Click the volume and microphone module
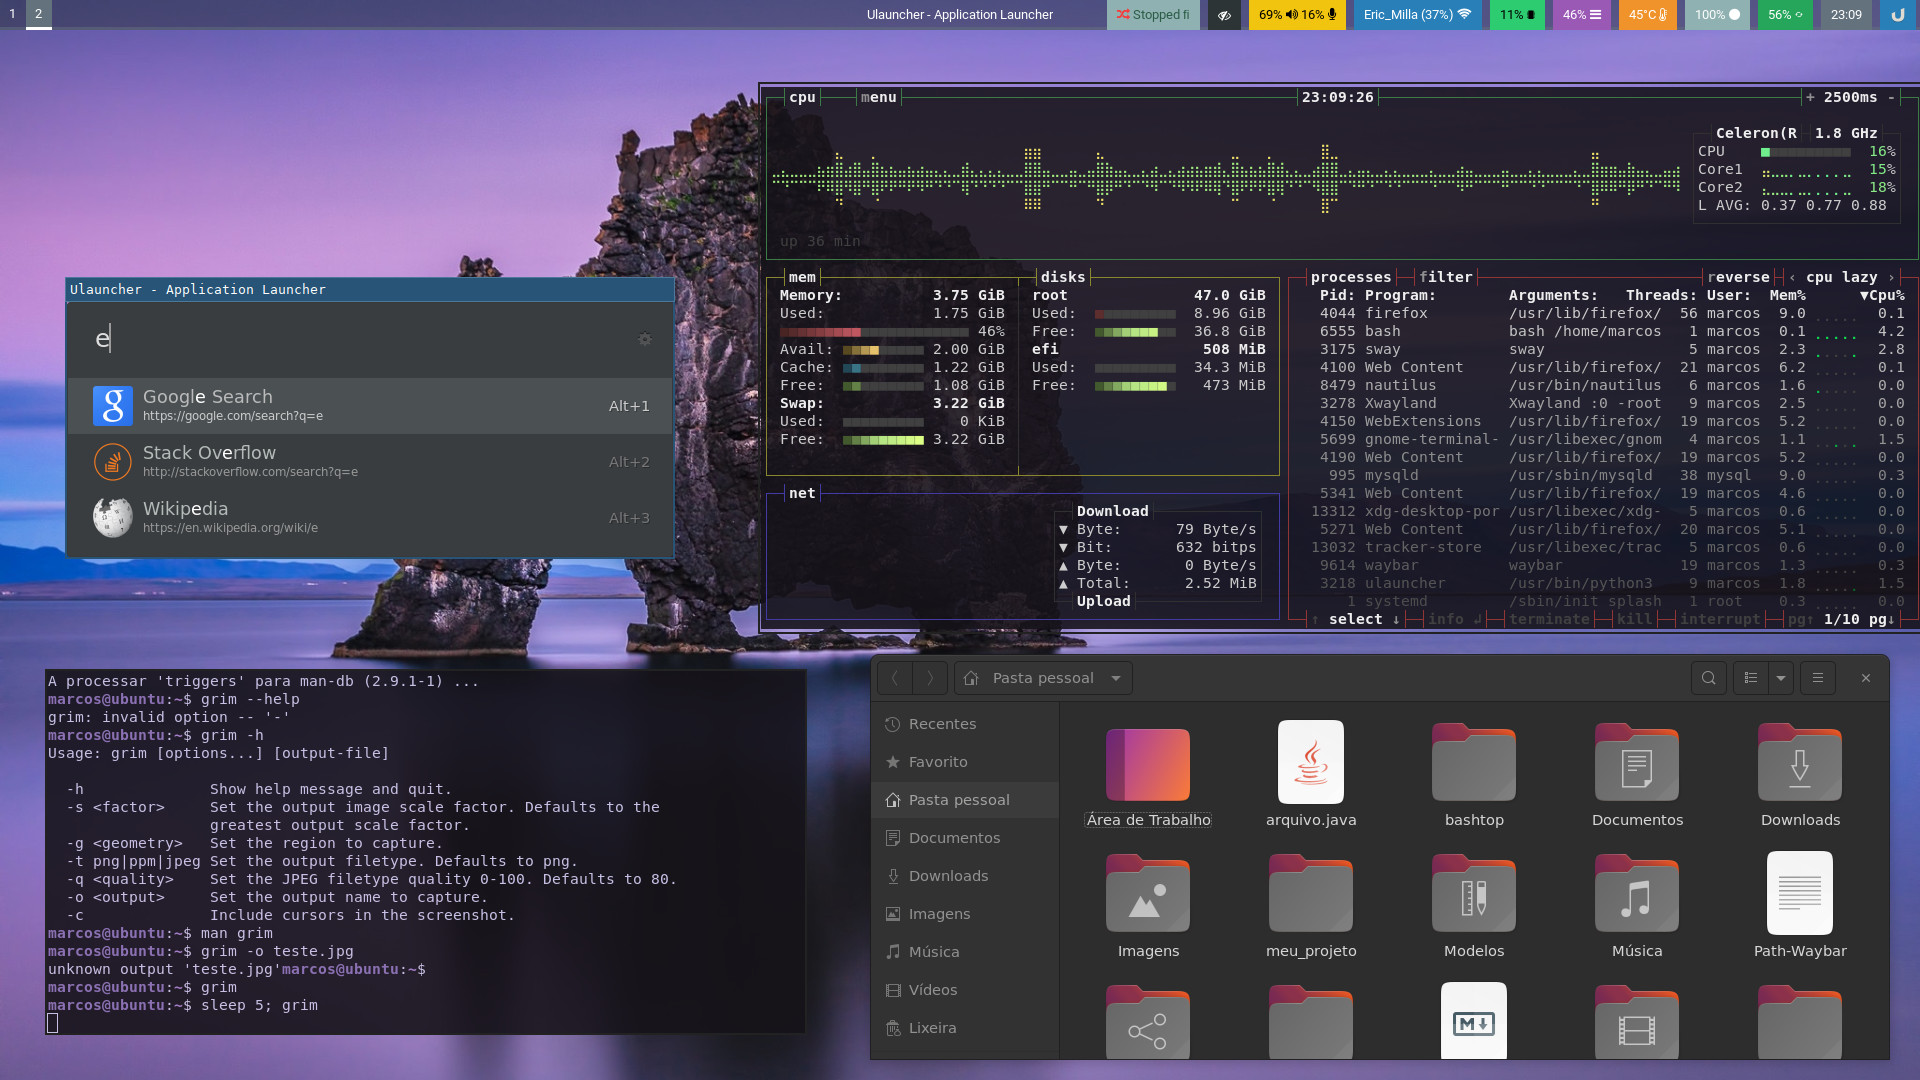Image resolution: width=1920 pixels, height=1080 pixels. click(1297, 15)
